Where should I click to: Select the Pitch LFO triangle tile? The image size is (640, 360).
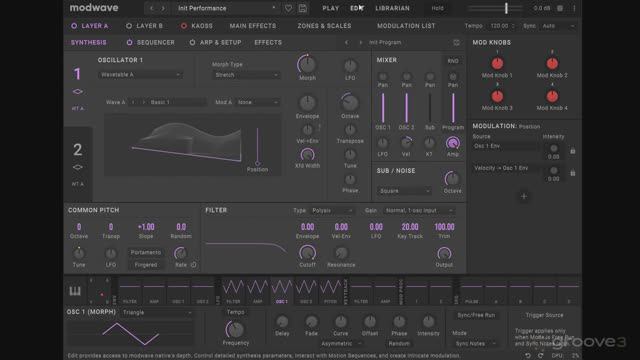(330, 290)
